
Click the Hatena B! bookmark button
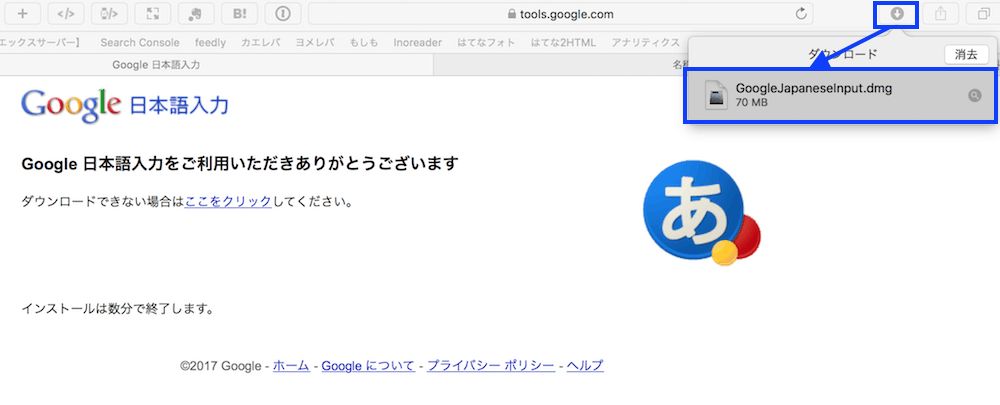pos(239,13)
